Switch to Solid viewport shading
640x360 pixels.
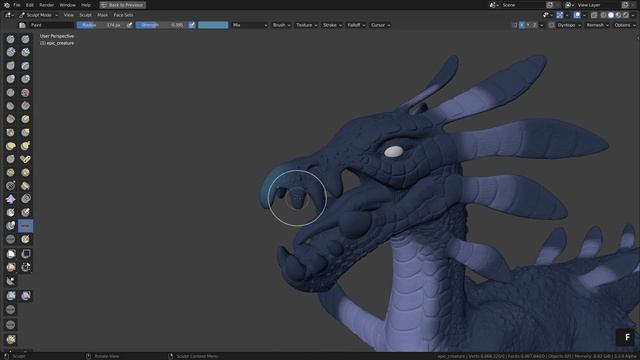[611, 15]
